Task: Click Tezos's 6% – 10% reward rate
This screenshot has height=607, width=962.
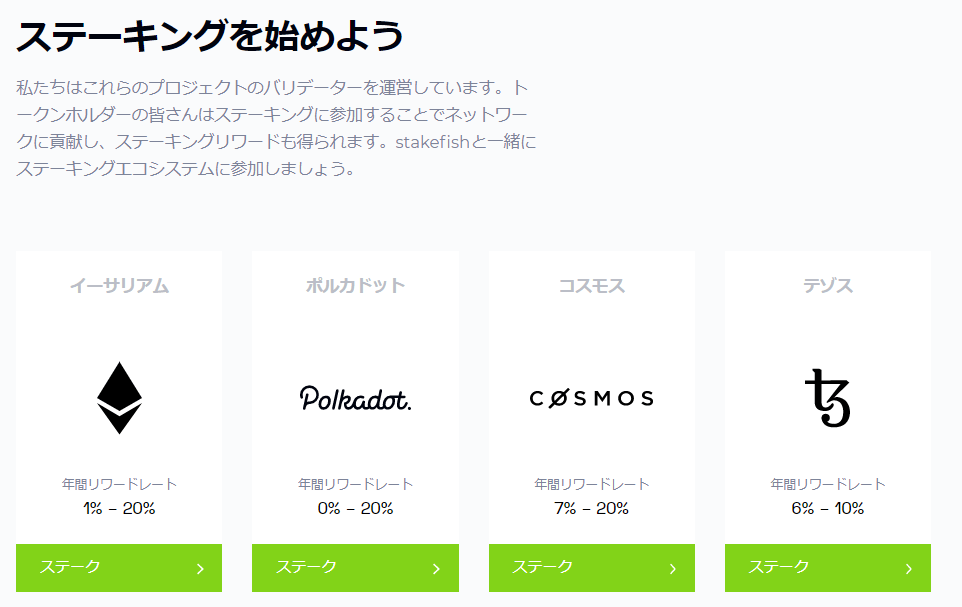Action: (x=827, y=508)
